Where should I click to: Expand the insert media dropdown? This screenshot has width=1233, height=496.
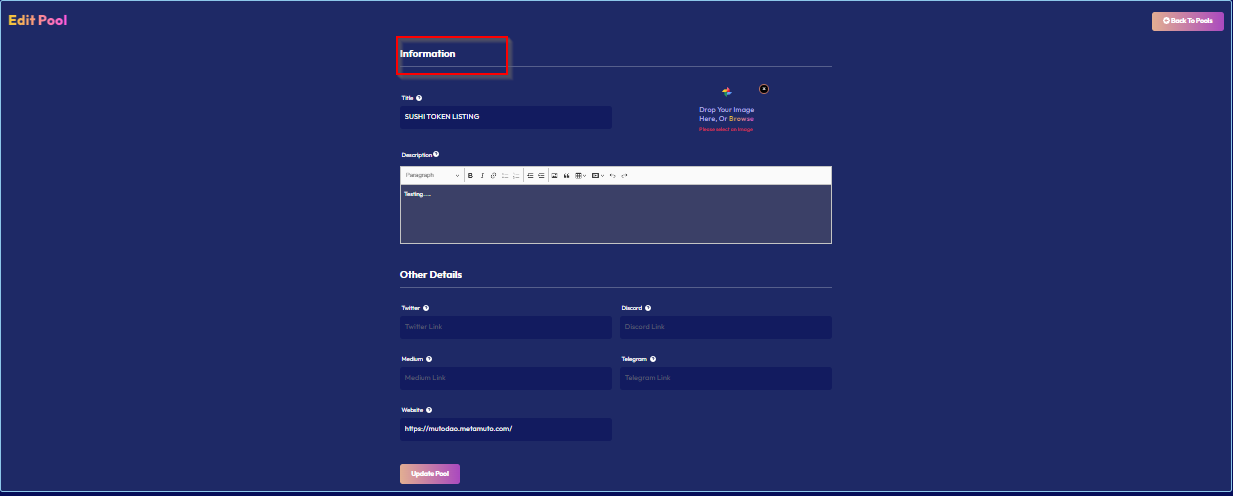598,175
